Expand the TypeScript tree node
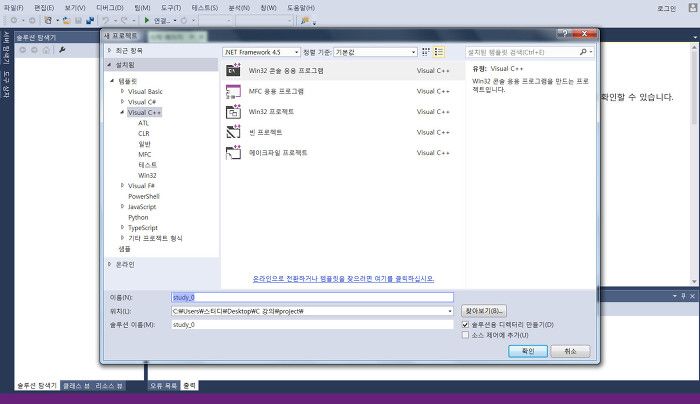The height and width of the screenshot is (404, 700). (122, 228)
